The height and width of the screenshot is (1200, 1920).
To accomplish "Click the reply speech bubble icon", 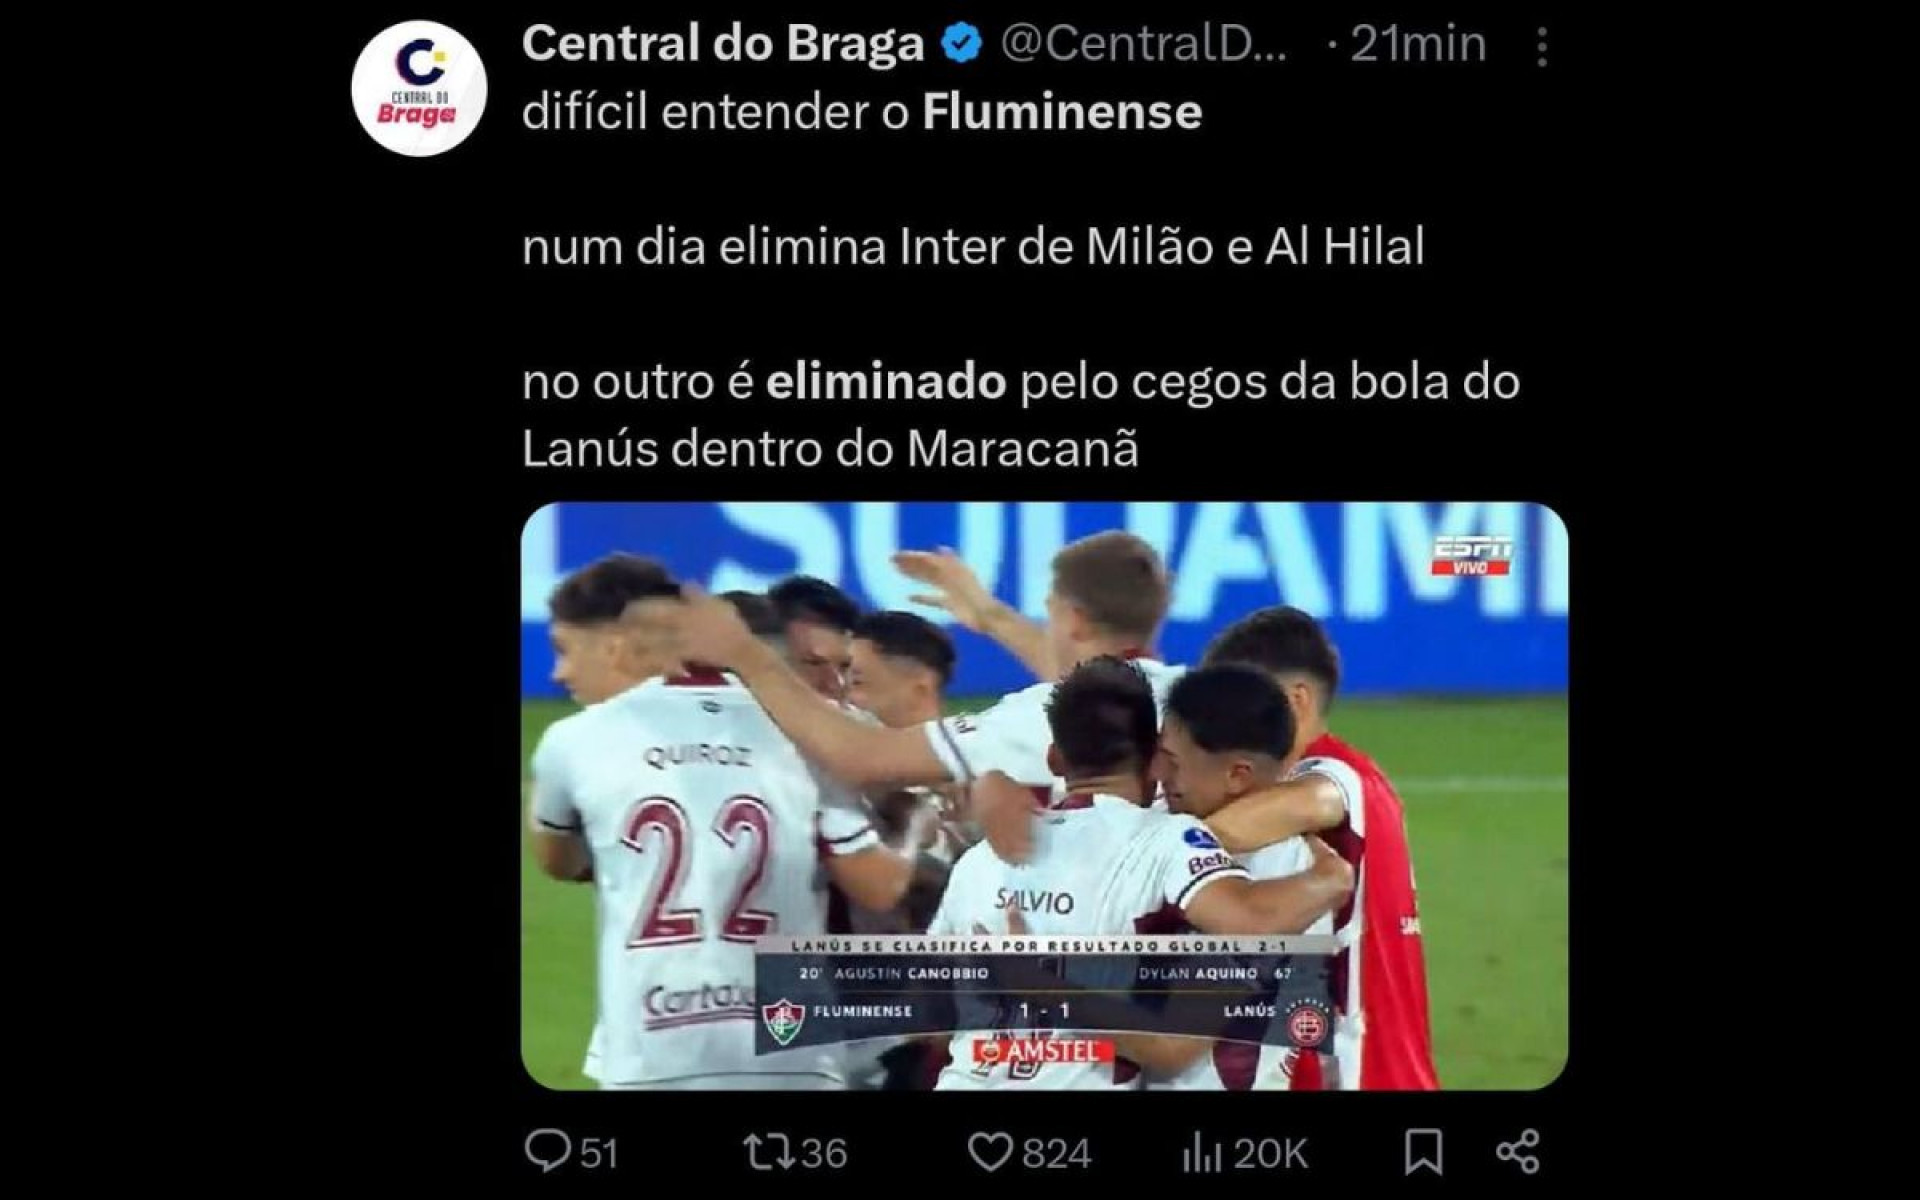I will pos(547,1152).
